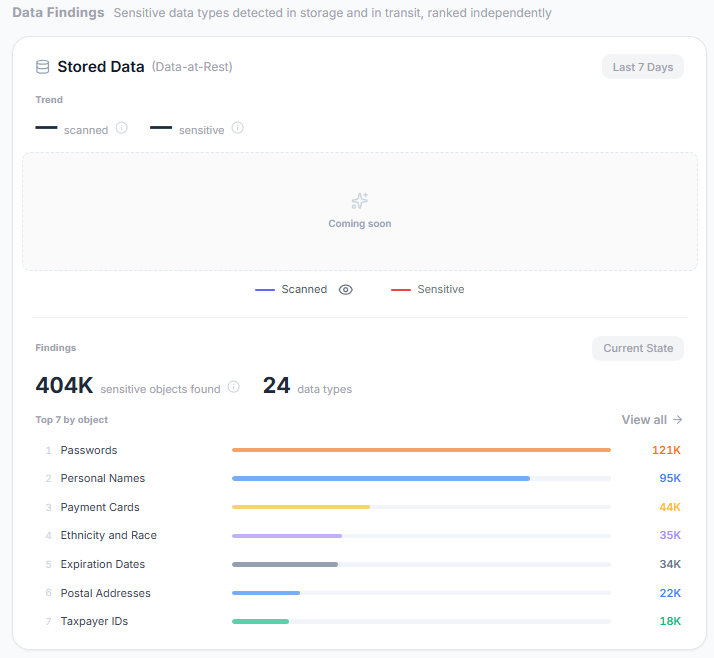Click the info icon next to scanned
This screenshot has width=714, height=658.
pos(122,128)
